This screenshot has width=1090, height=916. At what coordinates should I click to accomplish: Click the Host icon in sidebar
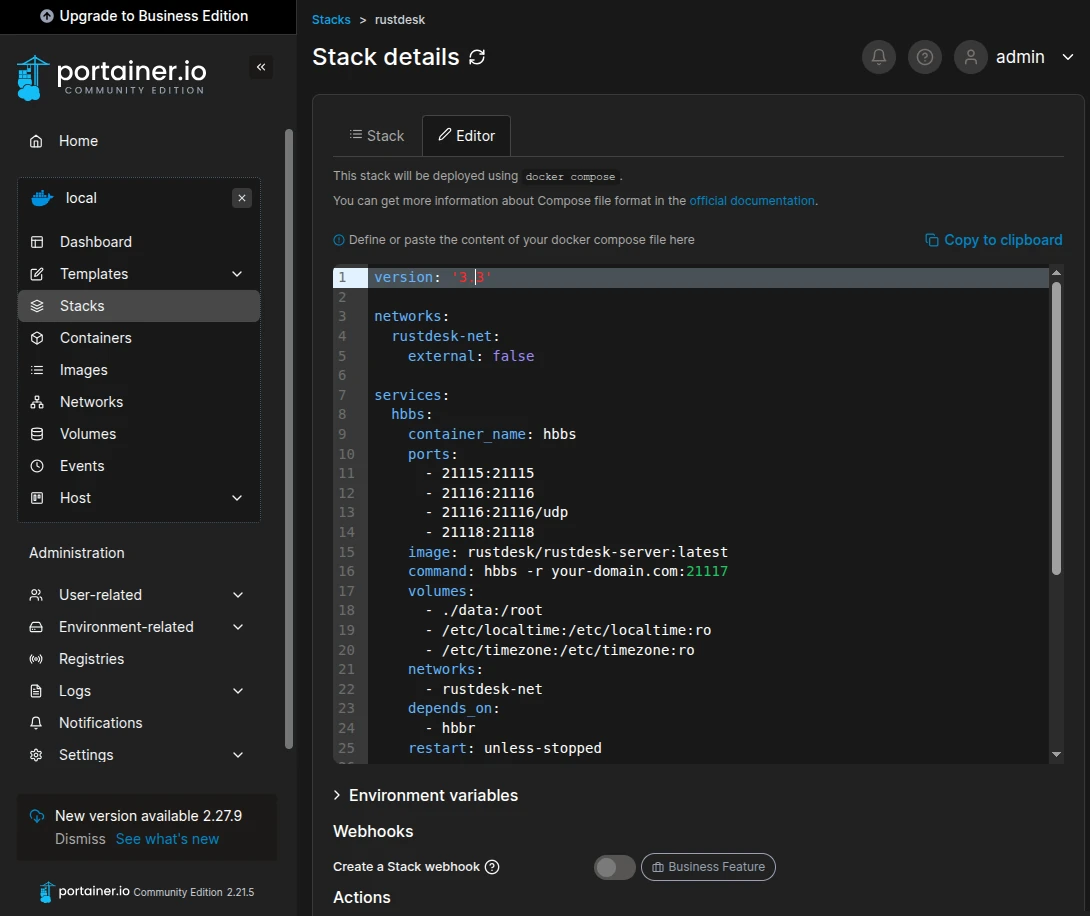pyautogui.click(x=37, y=498)
